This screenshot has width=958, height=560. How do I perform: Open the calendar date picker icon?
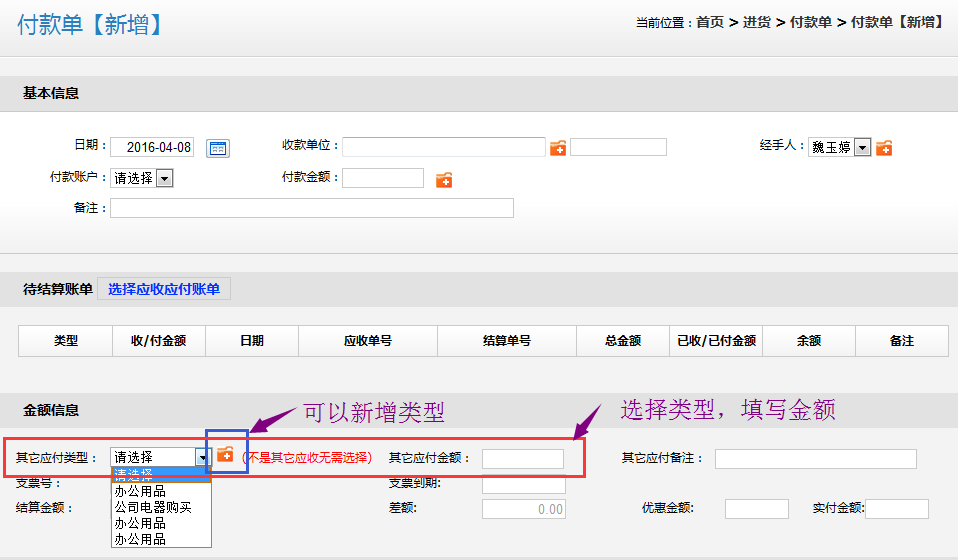(x=217, y=148)
